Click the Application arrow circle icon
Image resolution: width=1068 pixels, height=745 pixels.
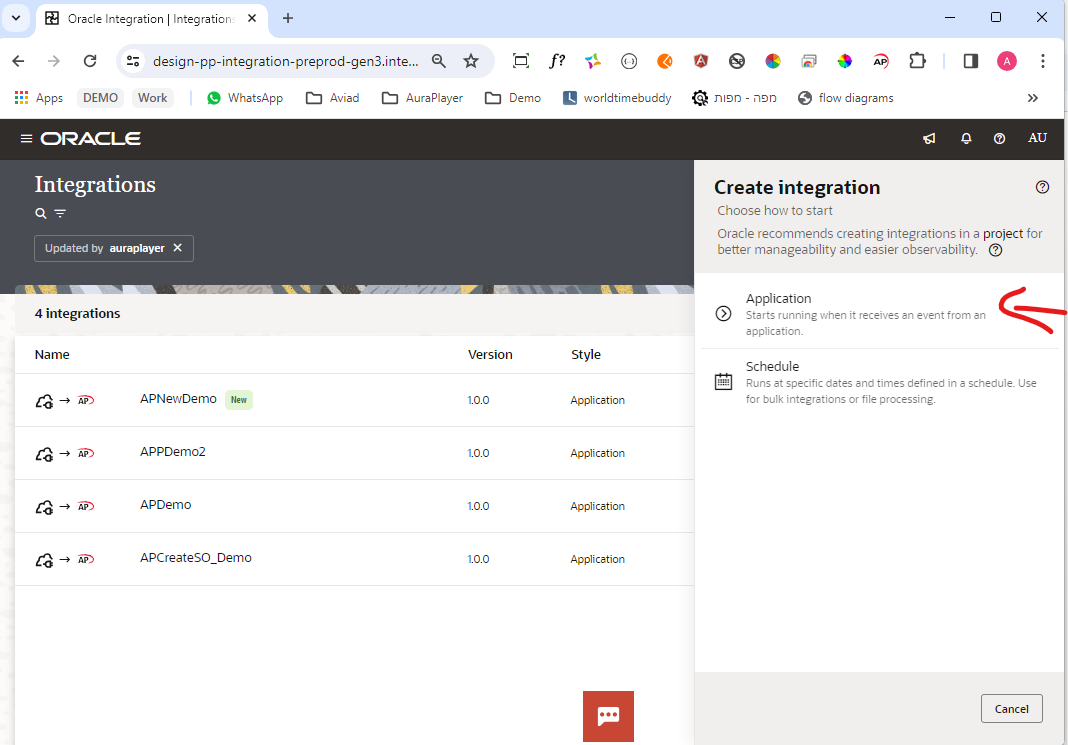click(723, 313)
